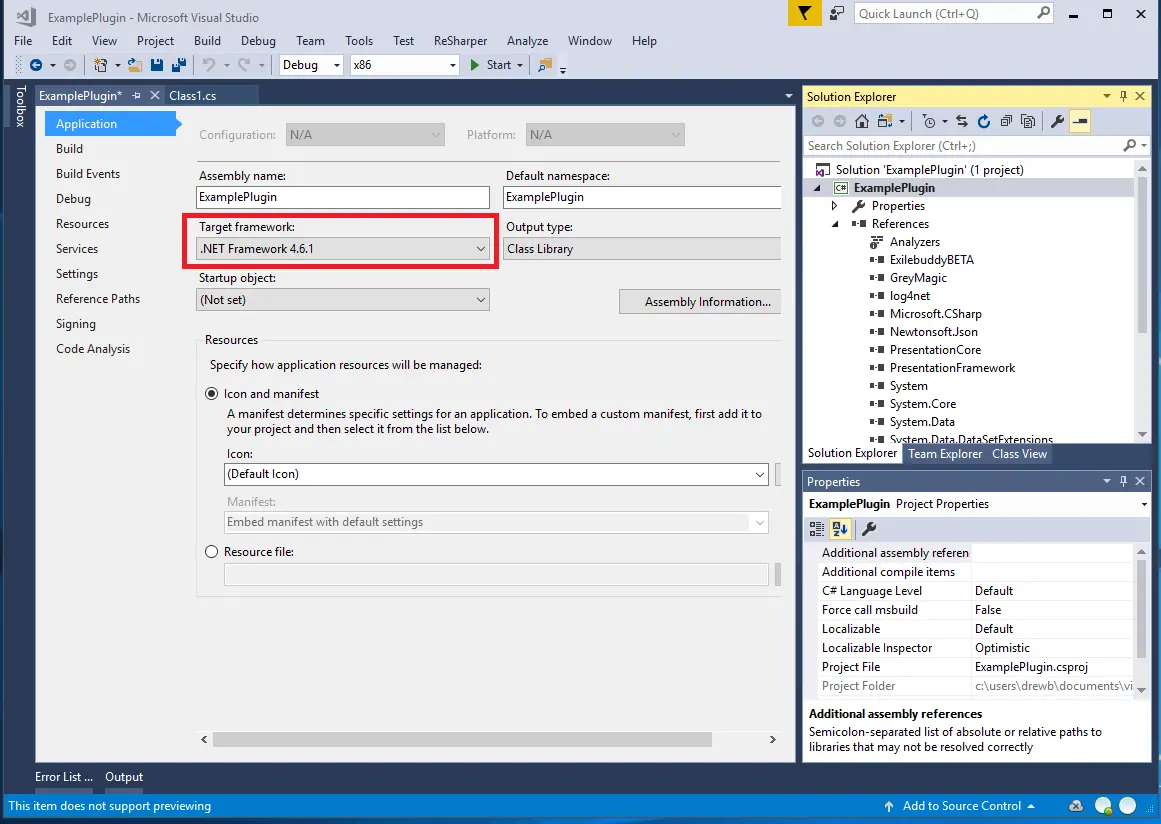
Task: Open the Icon dropdown showing Default Icon
Action: [496, 474]
